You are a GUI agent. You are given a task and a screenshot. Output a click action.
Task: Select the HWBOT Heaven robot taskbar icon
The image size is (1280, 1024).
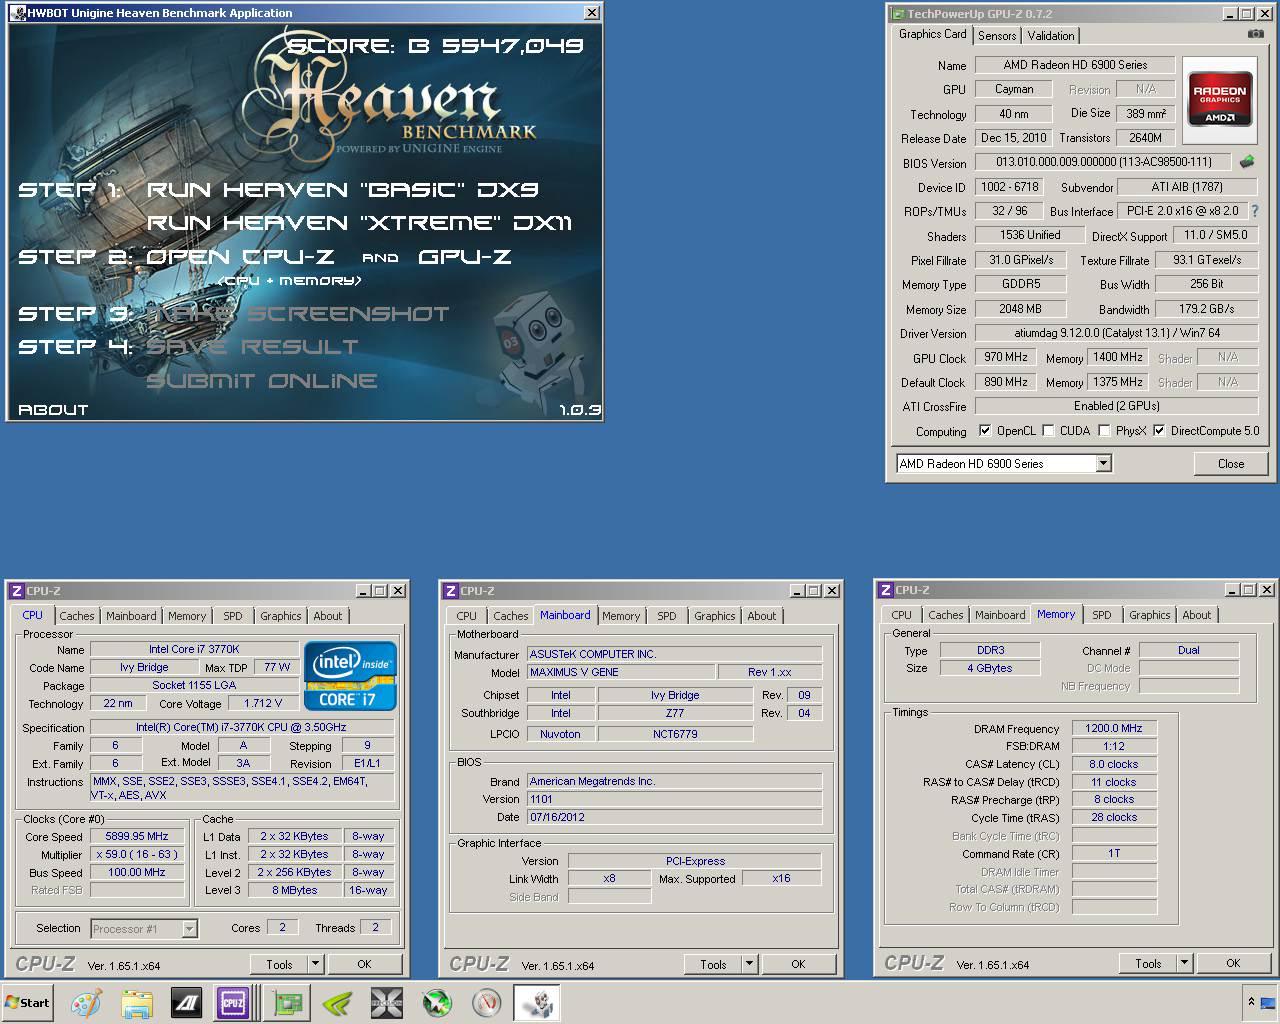(537, 1003)
